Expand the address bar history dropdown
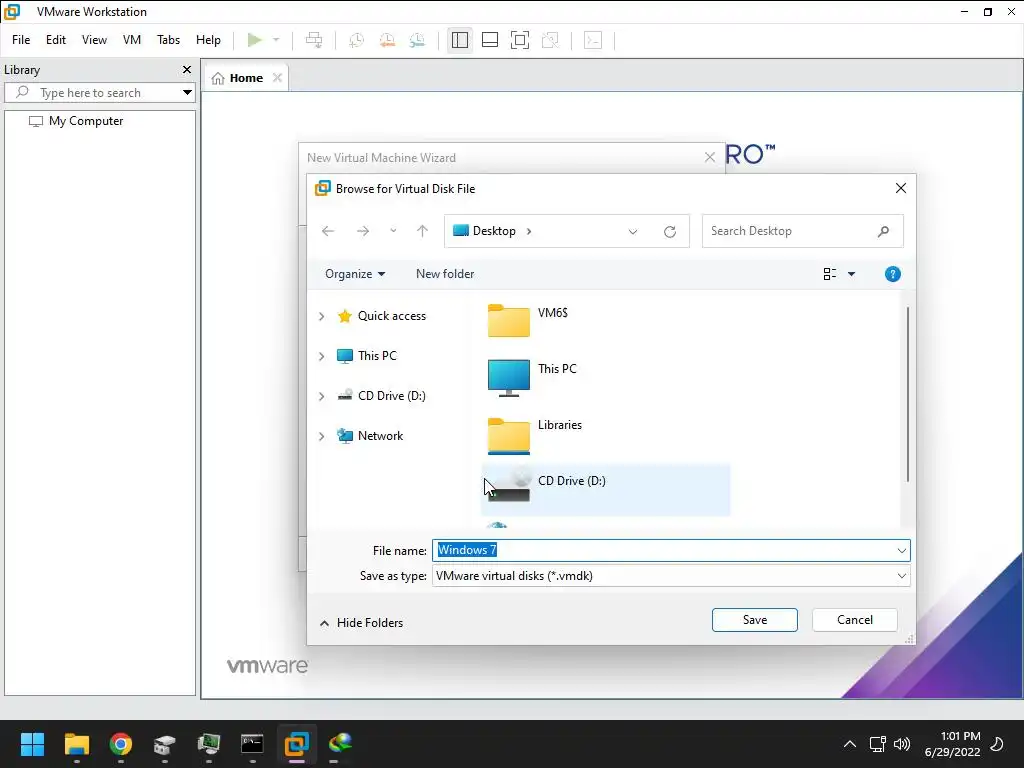Viewport: 1024px width, 768px height. click(633, 232)
